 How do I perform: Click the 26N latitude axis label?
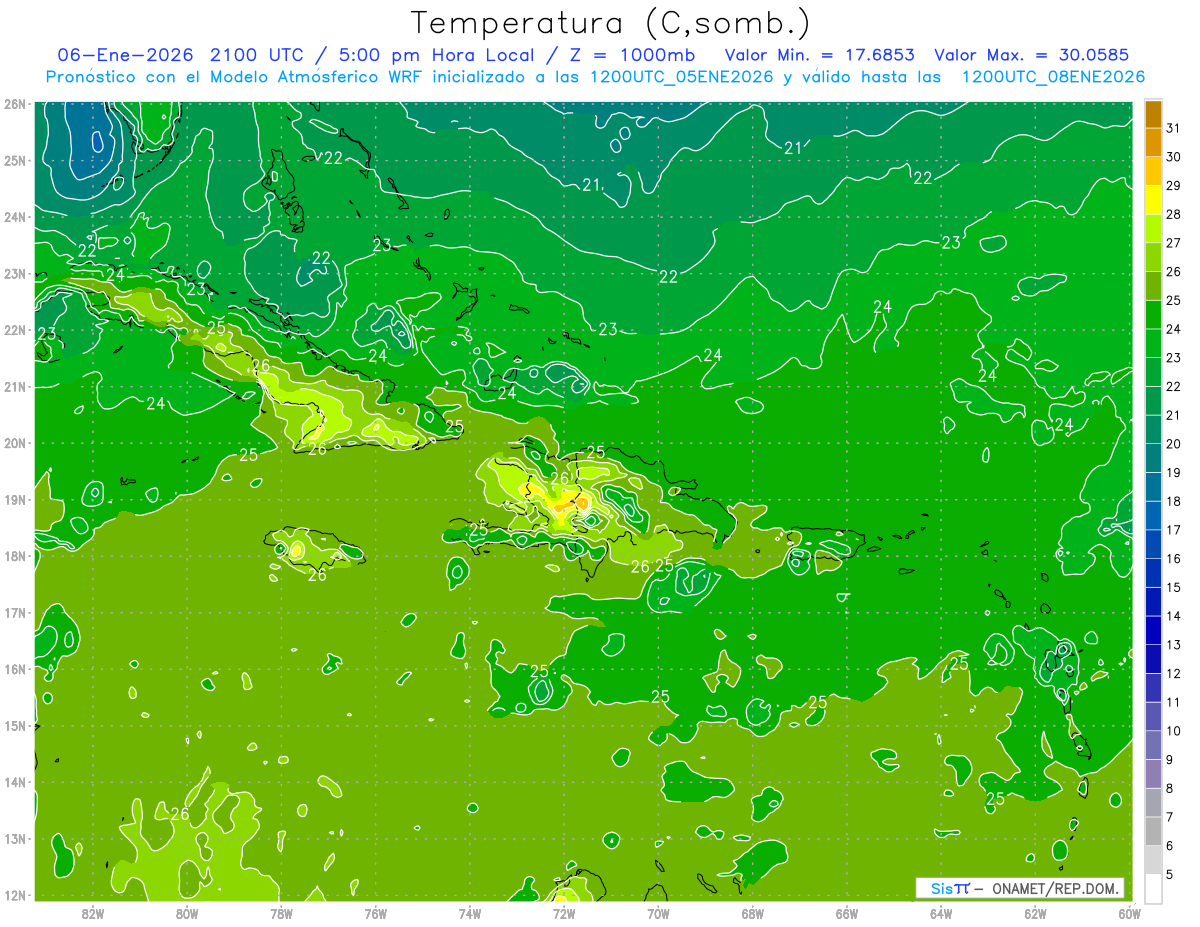[x=15, y=104]
